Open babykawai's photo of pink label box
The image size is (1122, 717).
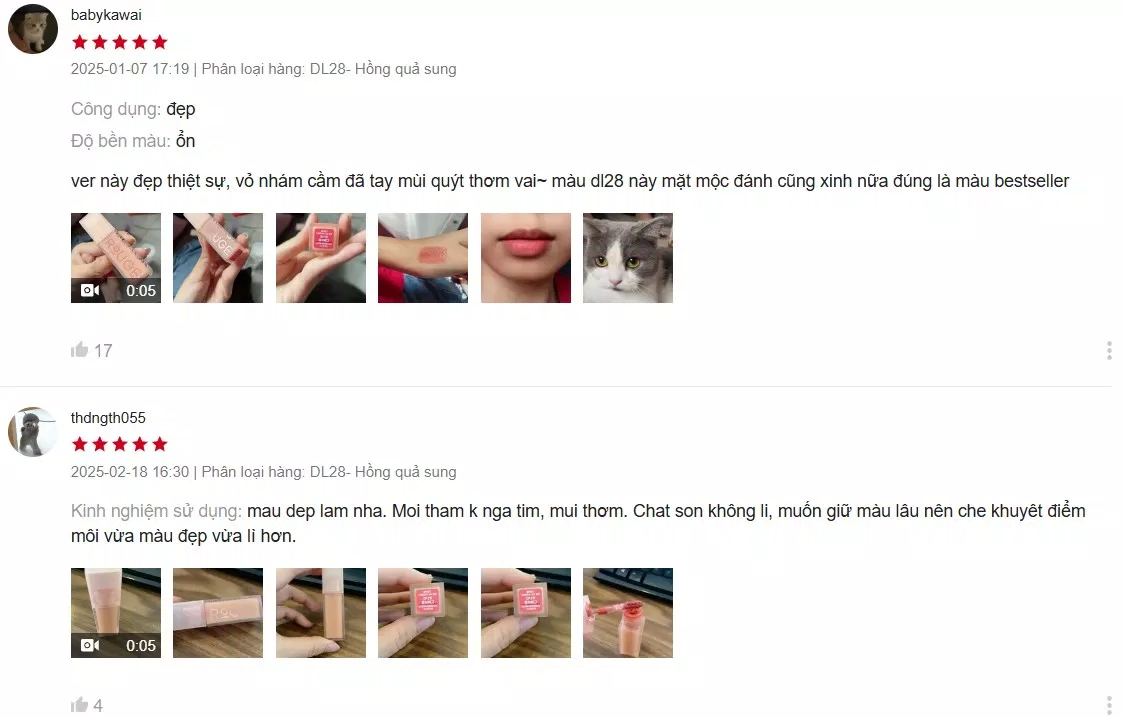[321, 258]
